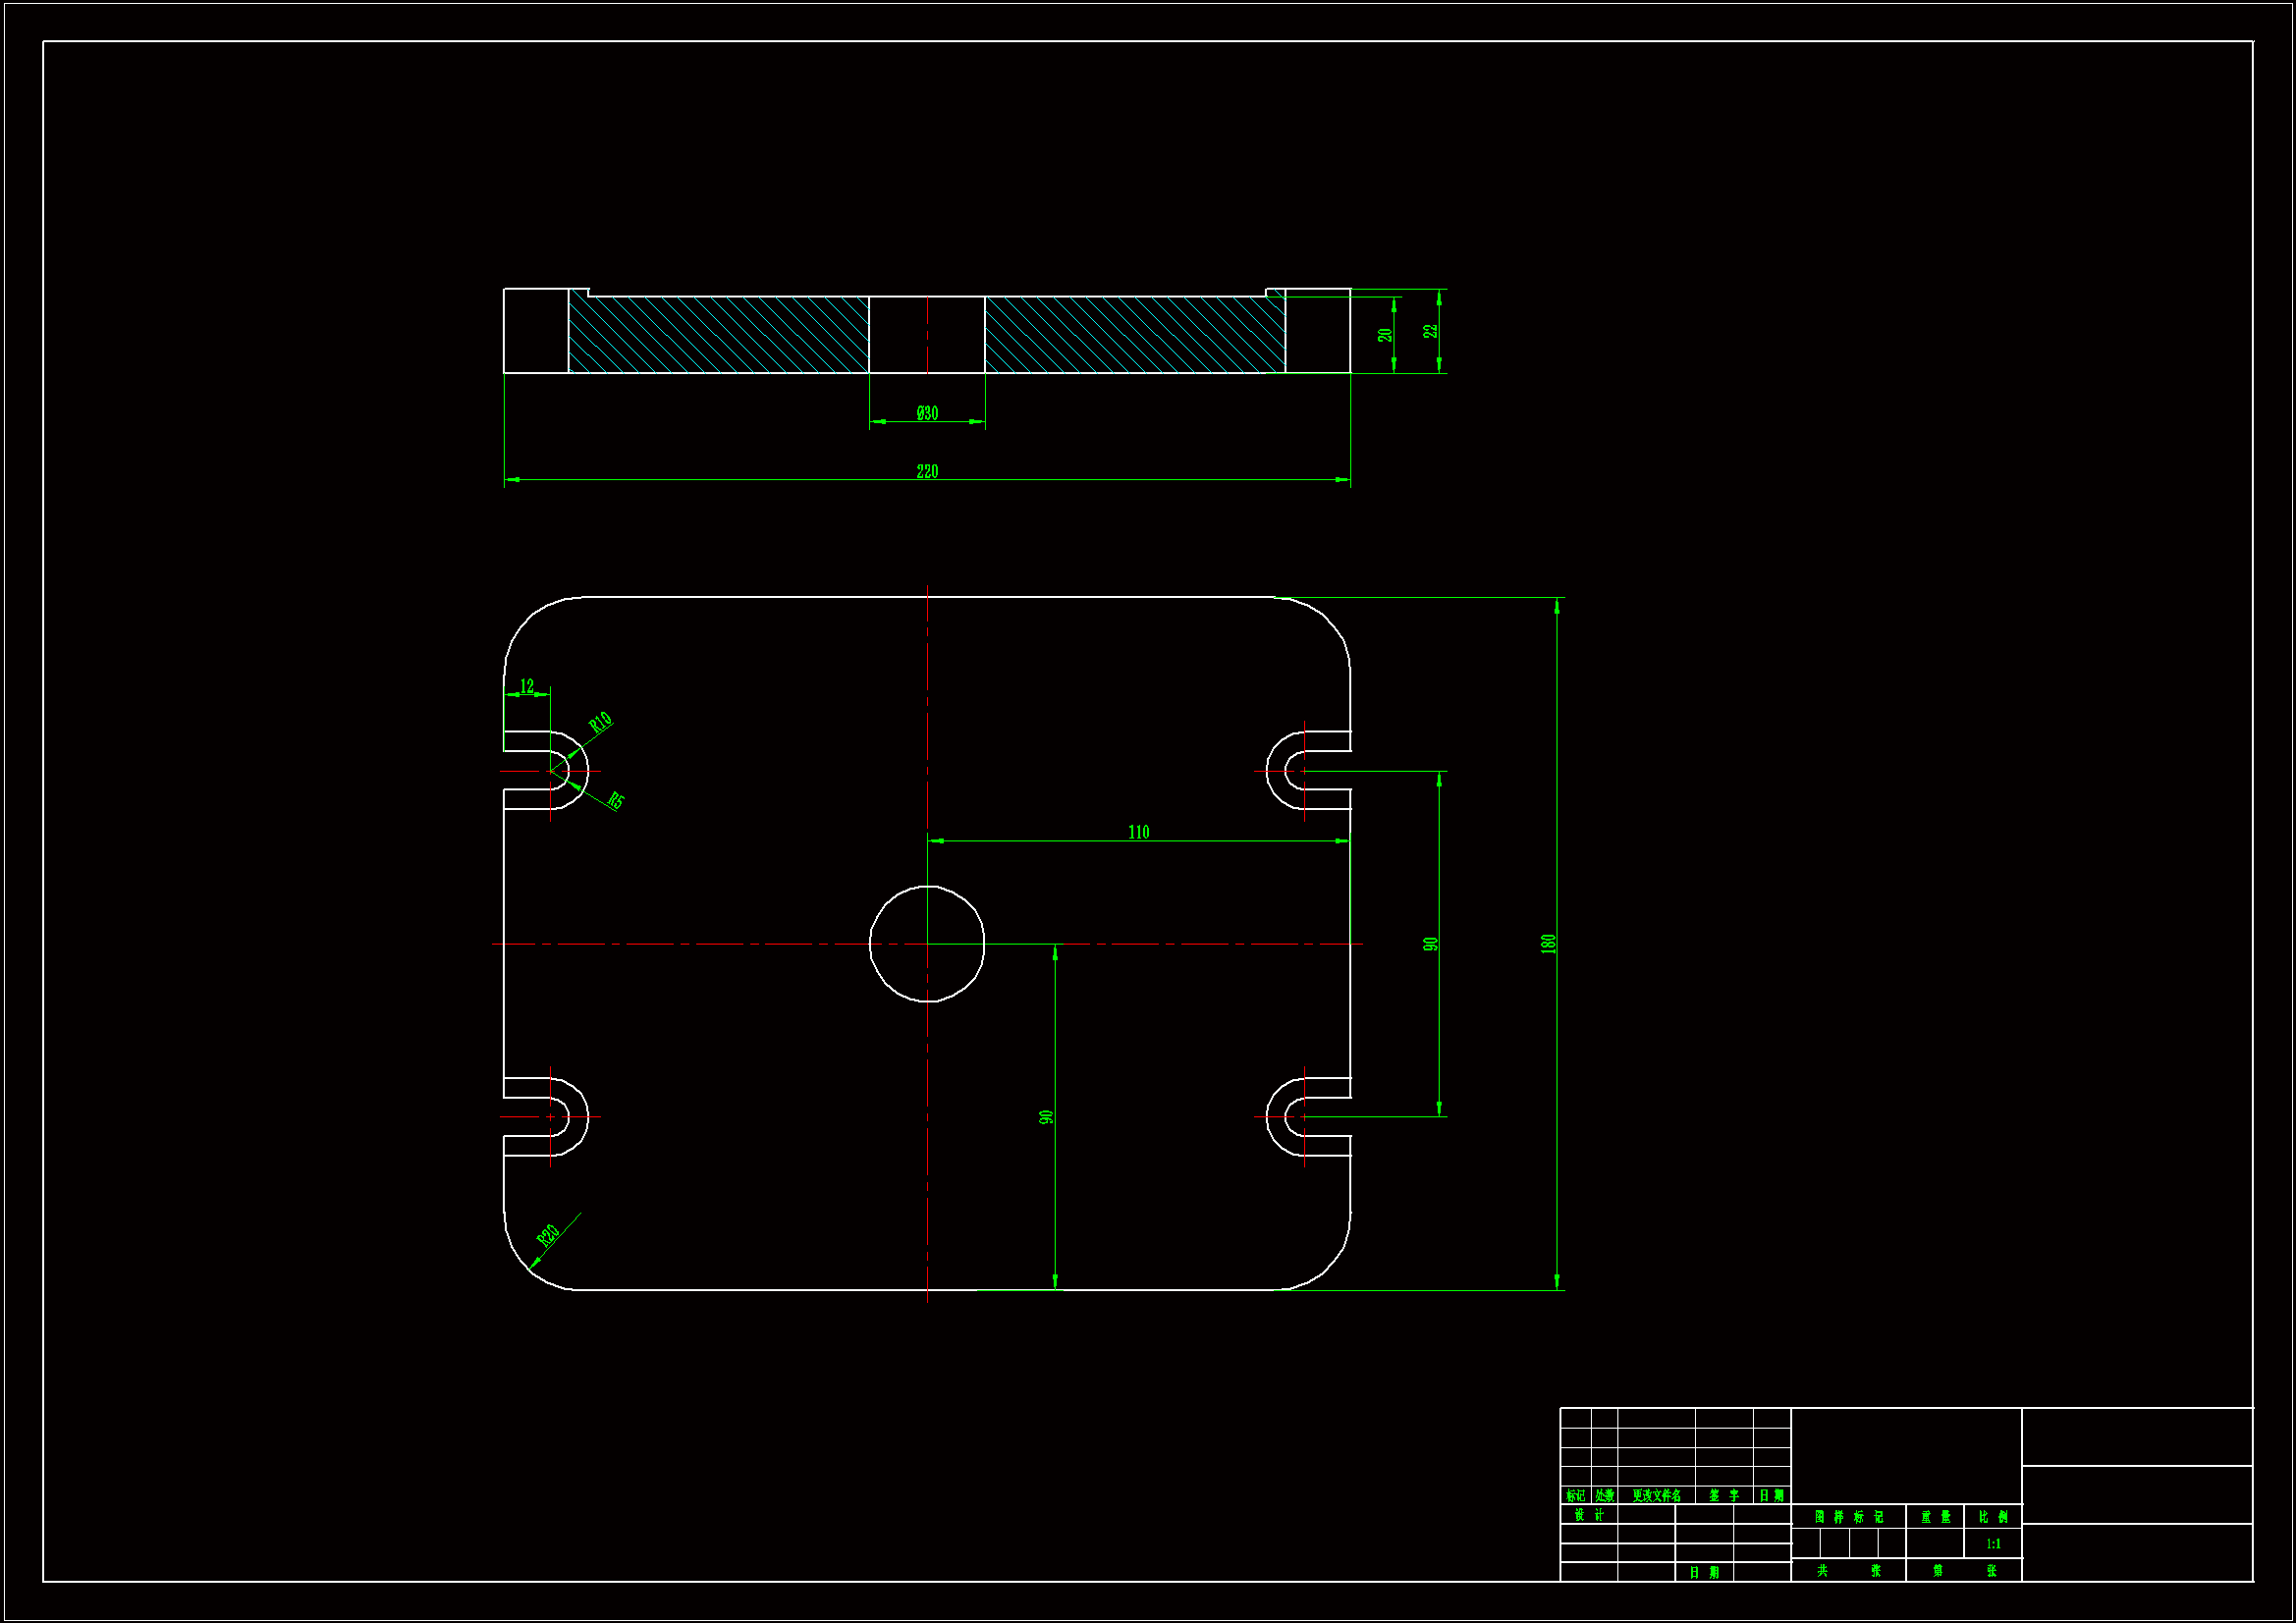
Task: Select the 20 thickness dimension text
Action: pos(1385,335)
